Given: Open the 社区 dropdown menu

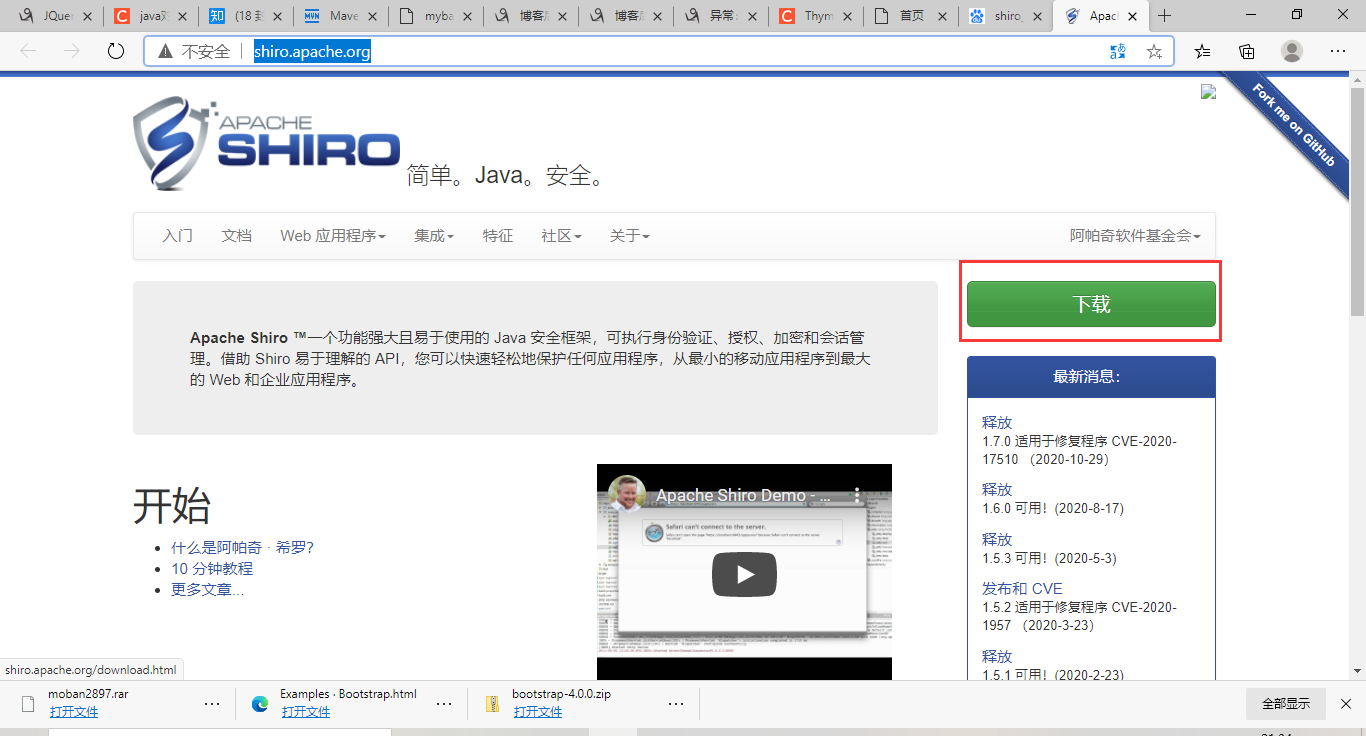Looking at the screenshot, I should point(561,236).
